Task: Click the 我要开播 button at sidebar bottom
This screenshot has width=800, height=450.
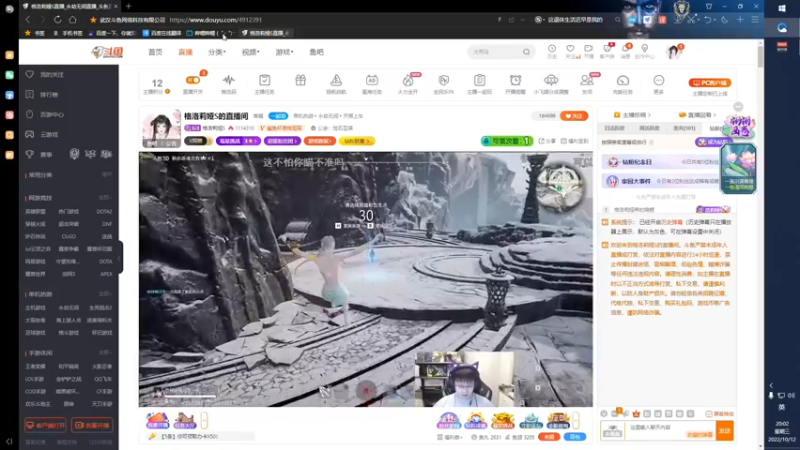Action: point(92,425)
